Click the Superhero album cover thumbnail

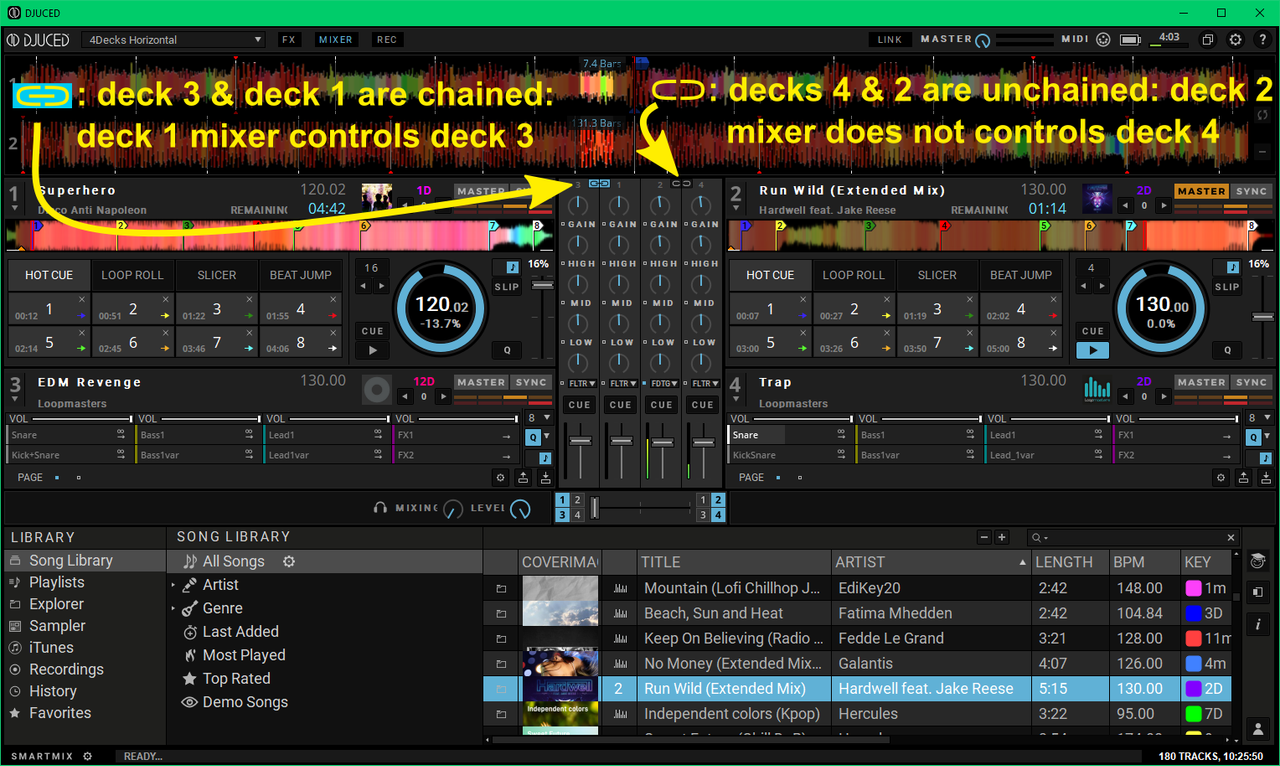[x=377, y=198]
